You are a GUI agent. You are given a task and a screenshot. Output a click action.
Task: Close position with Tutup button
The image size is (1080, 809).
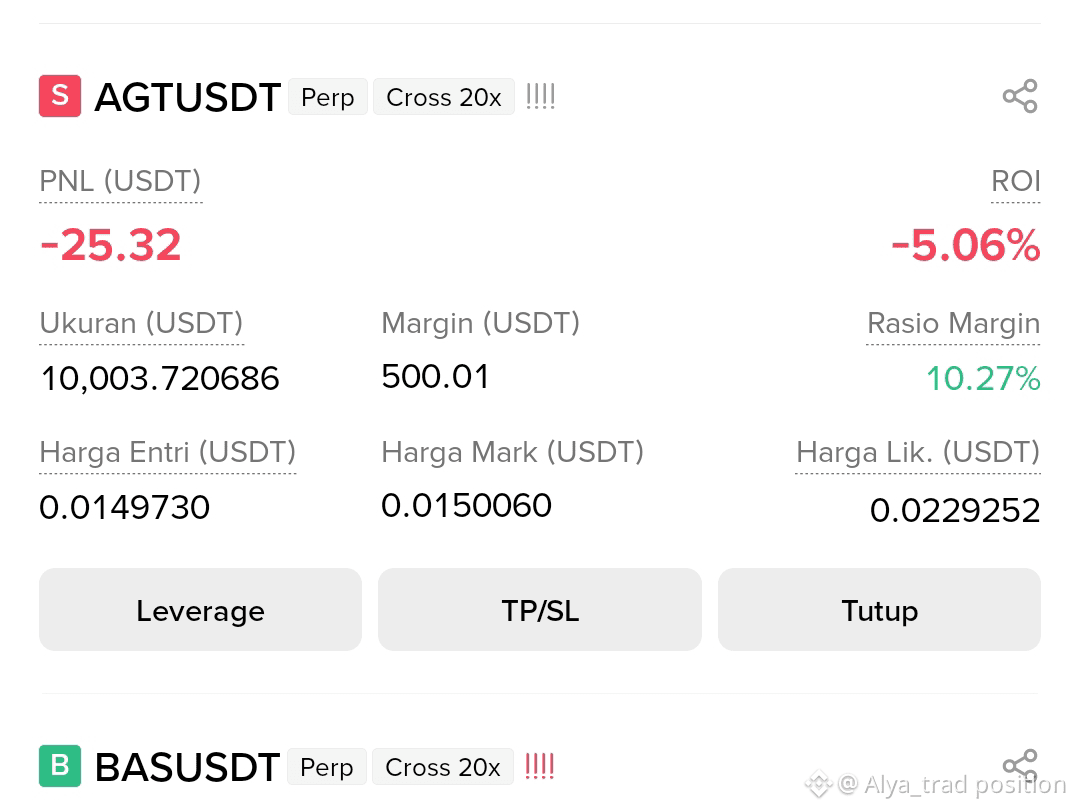tap(880, 610)
